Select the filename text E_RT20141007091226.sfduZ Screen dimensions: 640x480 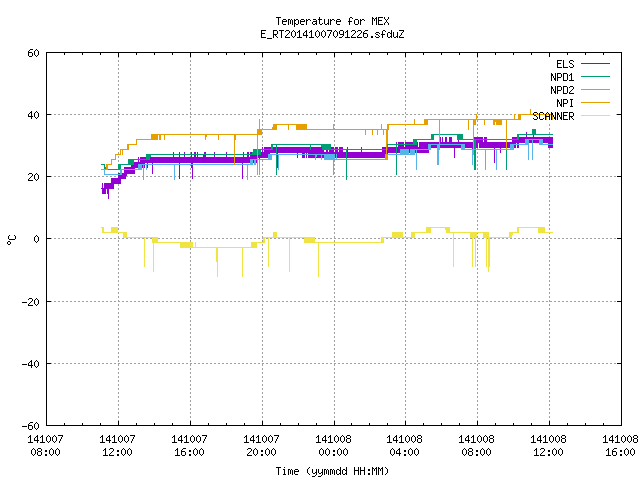332,34
